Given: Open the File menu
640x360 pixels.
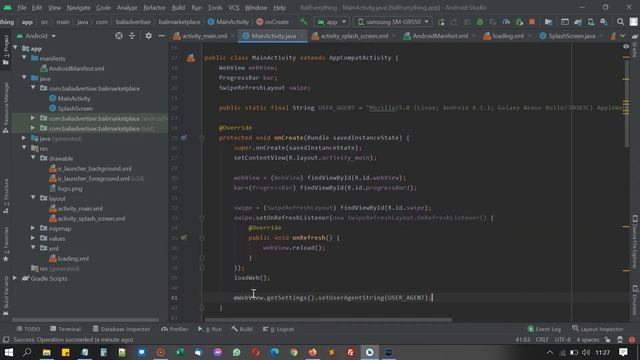Looking at the screenshot, I should tap(22, 8).
